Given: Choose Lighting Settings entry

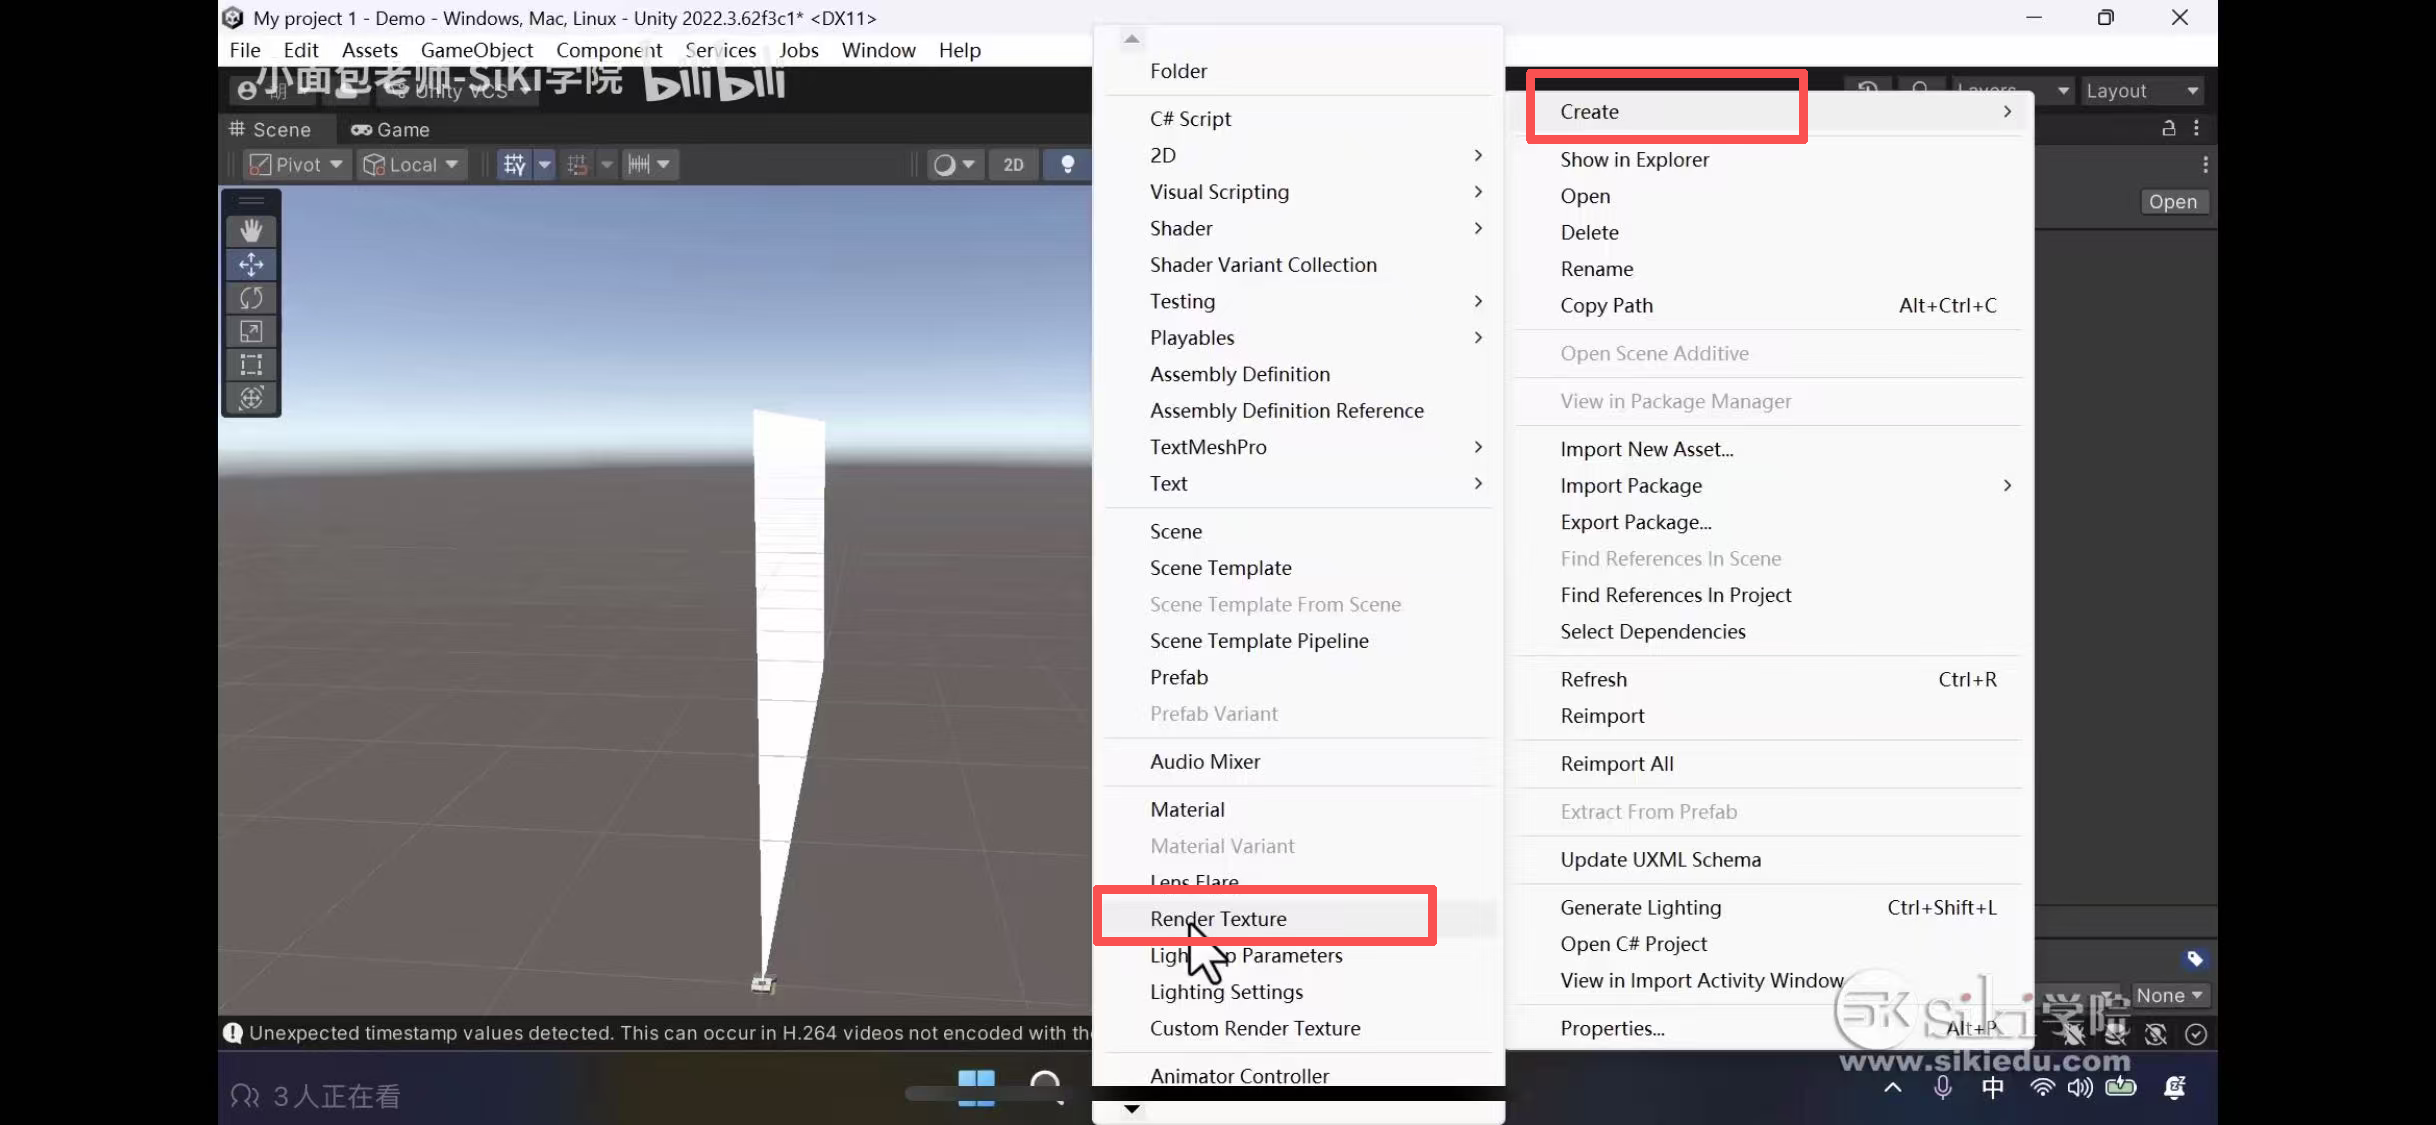Looking at the screenshot, I should [x=1297, y=991].
